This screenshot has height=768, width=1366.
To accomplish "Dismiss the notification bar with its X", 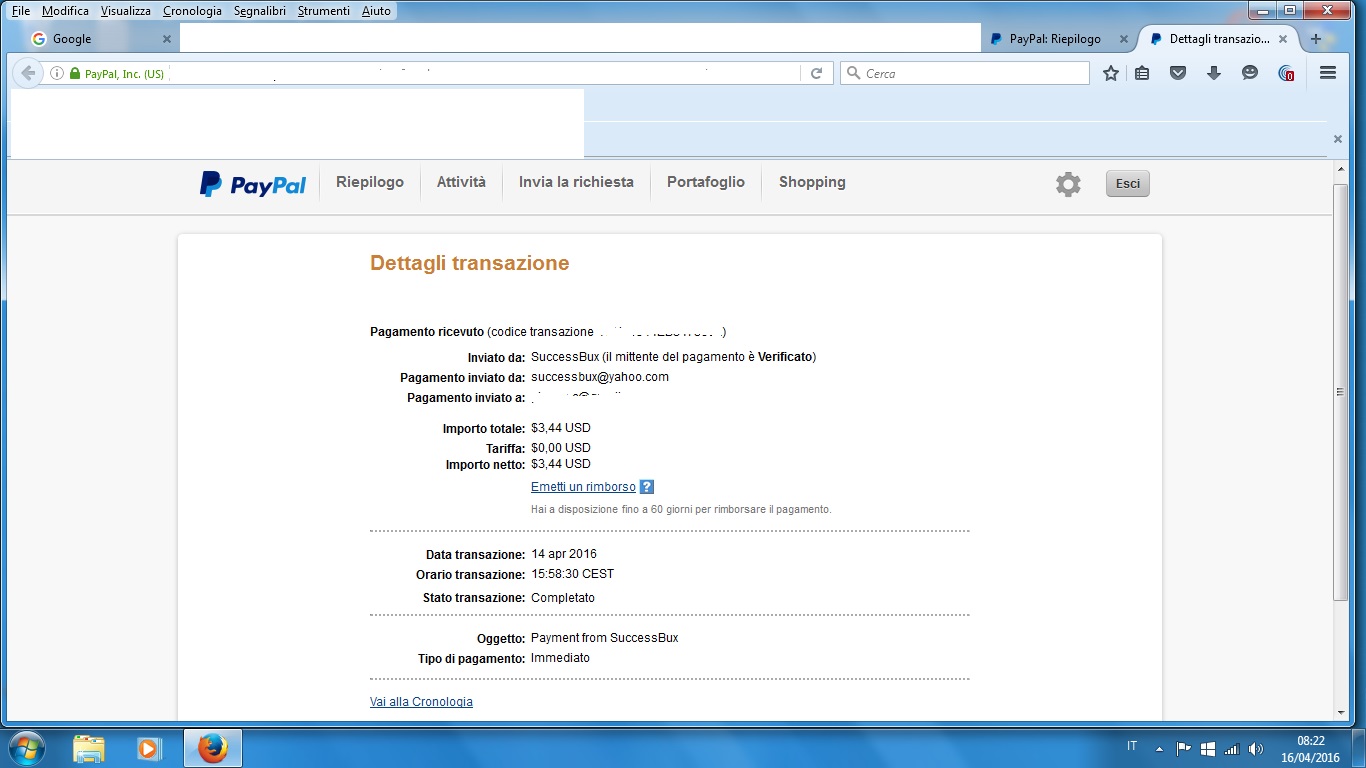I will (1338, 139).
